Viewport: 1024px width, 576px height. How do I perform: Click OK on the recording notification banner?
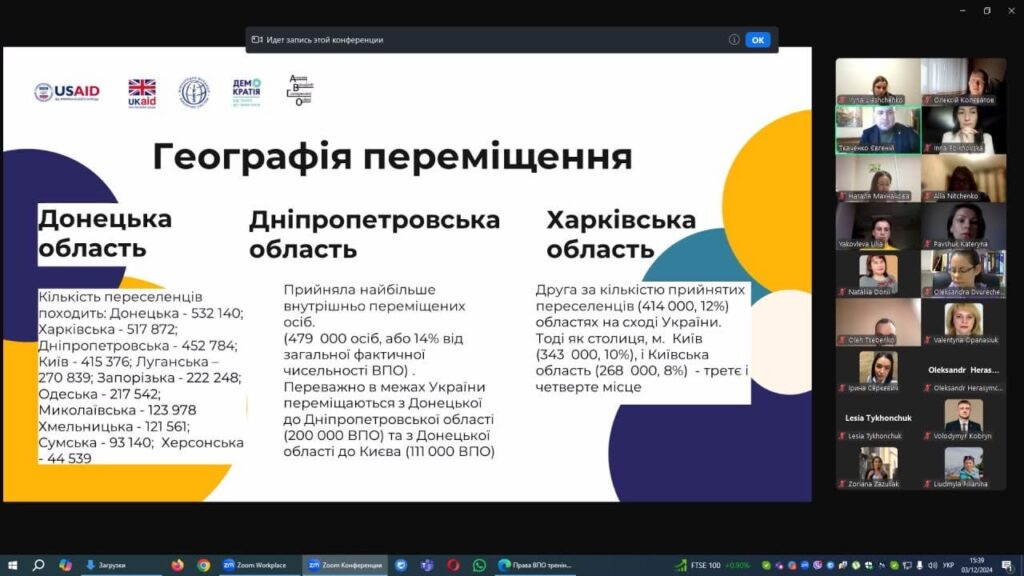[x=757, y=40]
